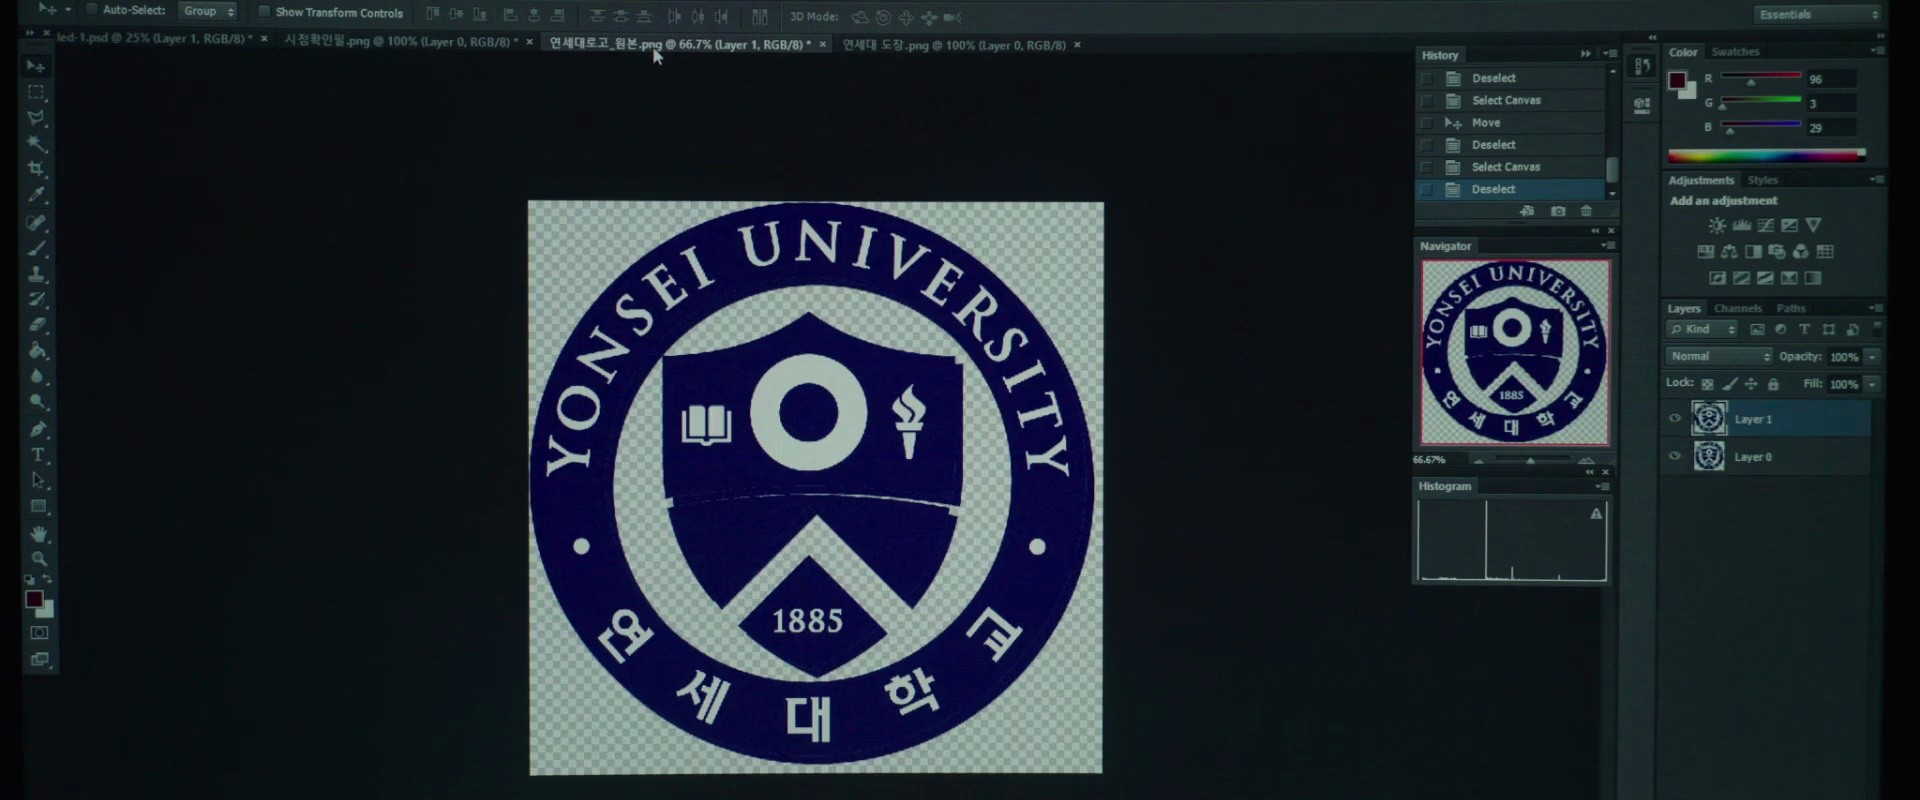
Task: Create new document from current state icon
Action: click(1527, 211)
